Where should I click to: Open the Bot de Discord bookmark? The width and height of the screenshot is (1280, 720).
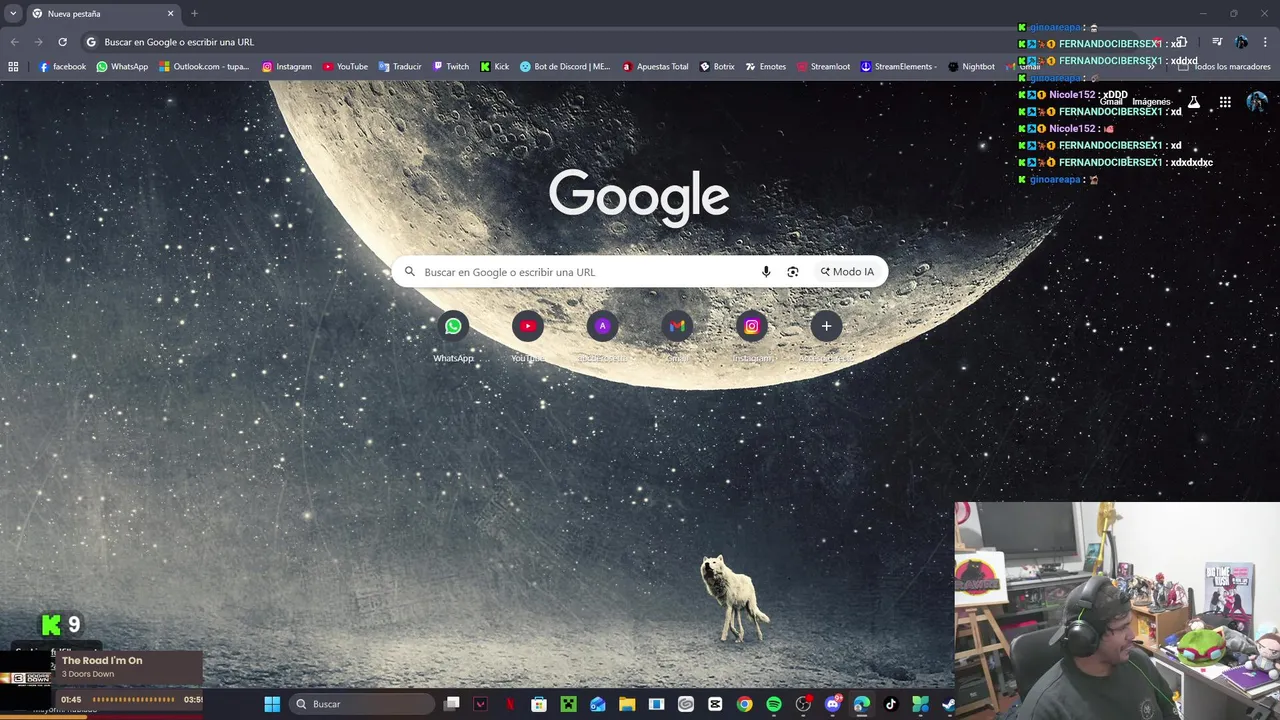[x=565, y=67]
